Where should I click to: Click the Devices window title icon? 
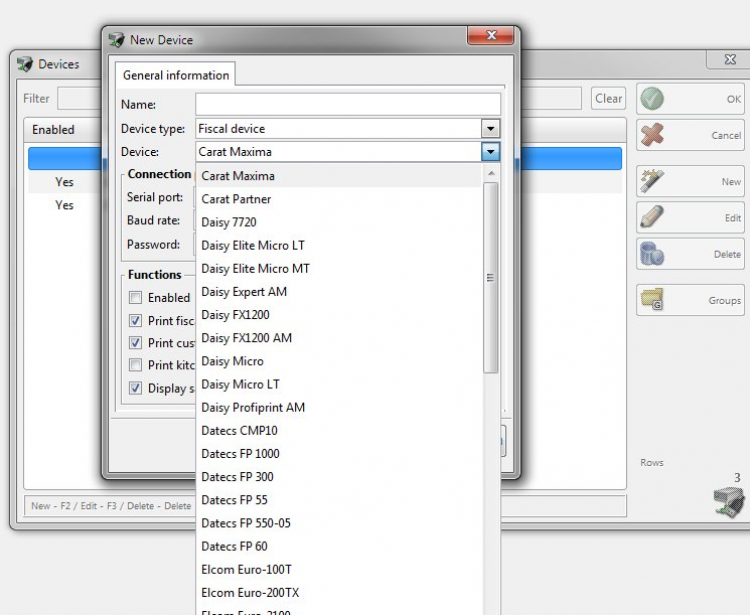coord(25,64)
